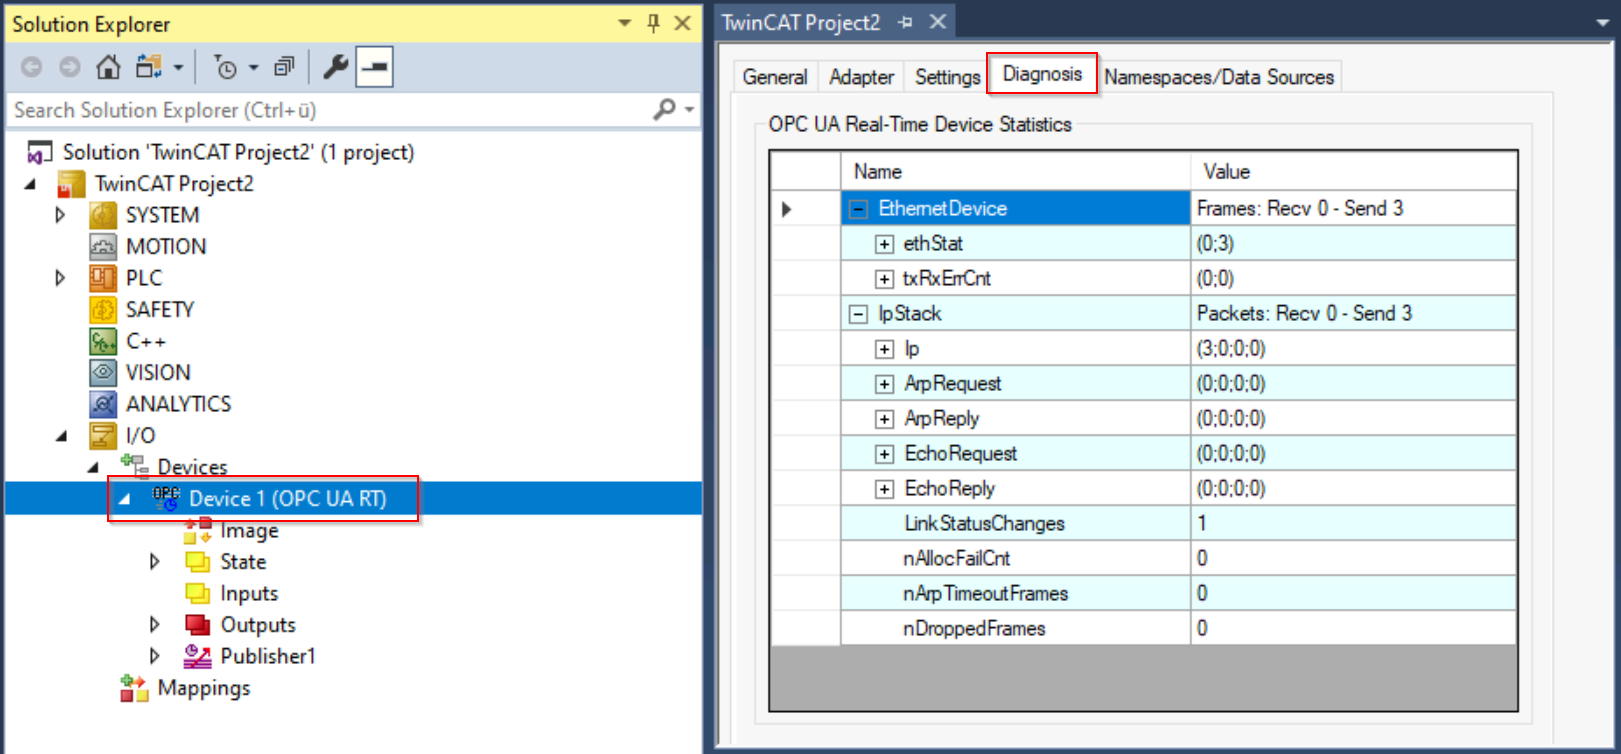Image resolution: width=1621 pixels, height=754 pixels.
Task: Switch to the Namespaces/Data Sources tab
Action: pyautogui.click(x=1219, y=77)
